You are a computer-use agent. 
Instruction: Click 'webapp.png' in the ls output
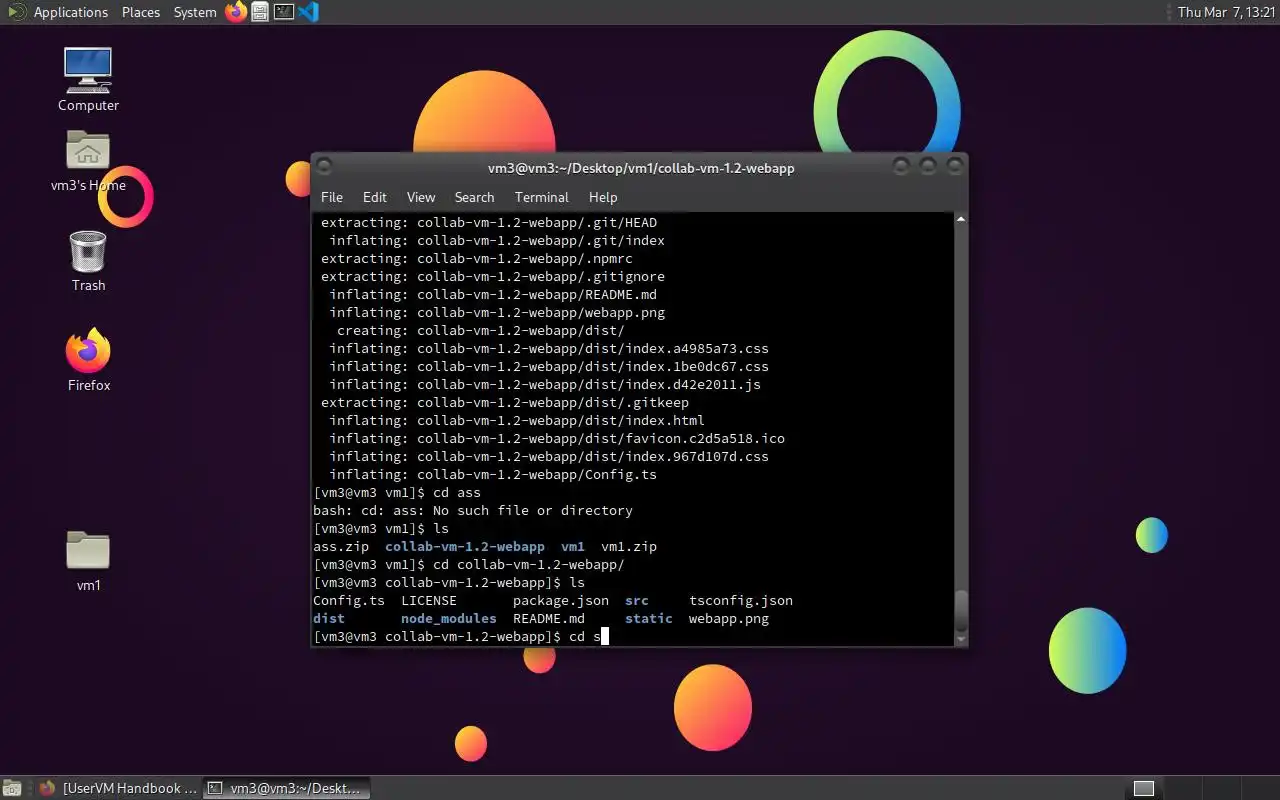coord(729,618)
